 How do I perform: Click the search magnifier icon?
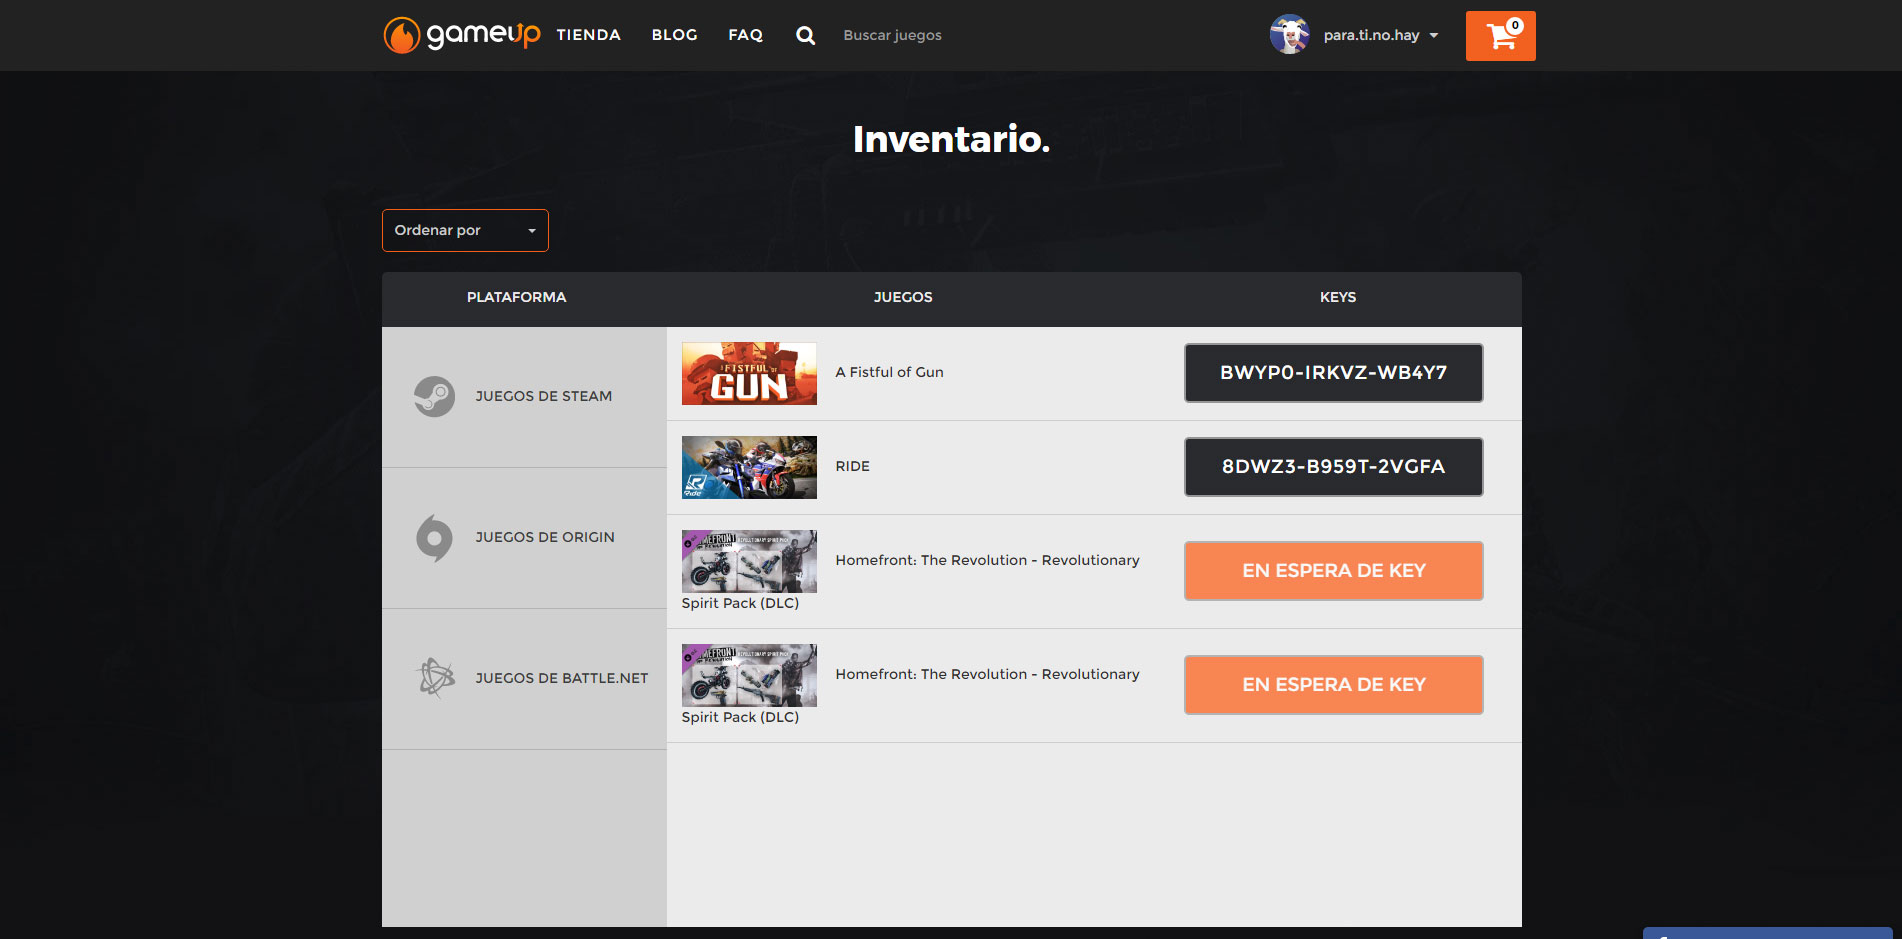tap(805, 36)
